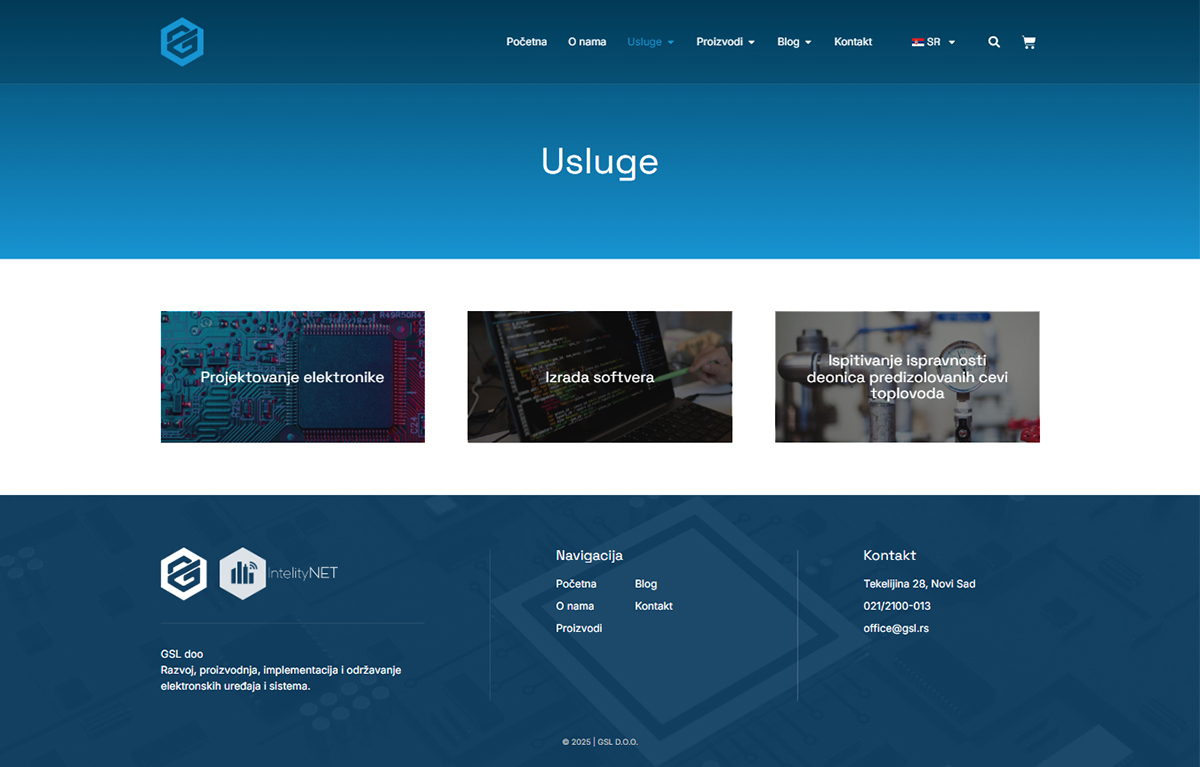Open the Izrada softvera service card
This screenshot has width=1200, height=767.
(x=600, y=377)
